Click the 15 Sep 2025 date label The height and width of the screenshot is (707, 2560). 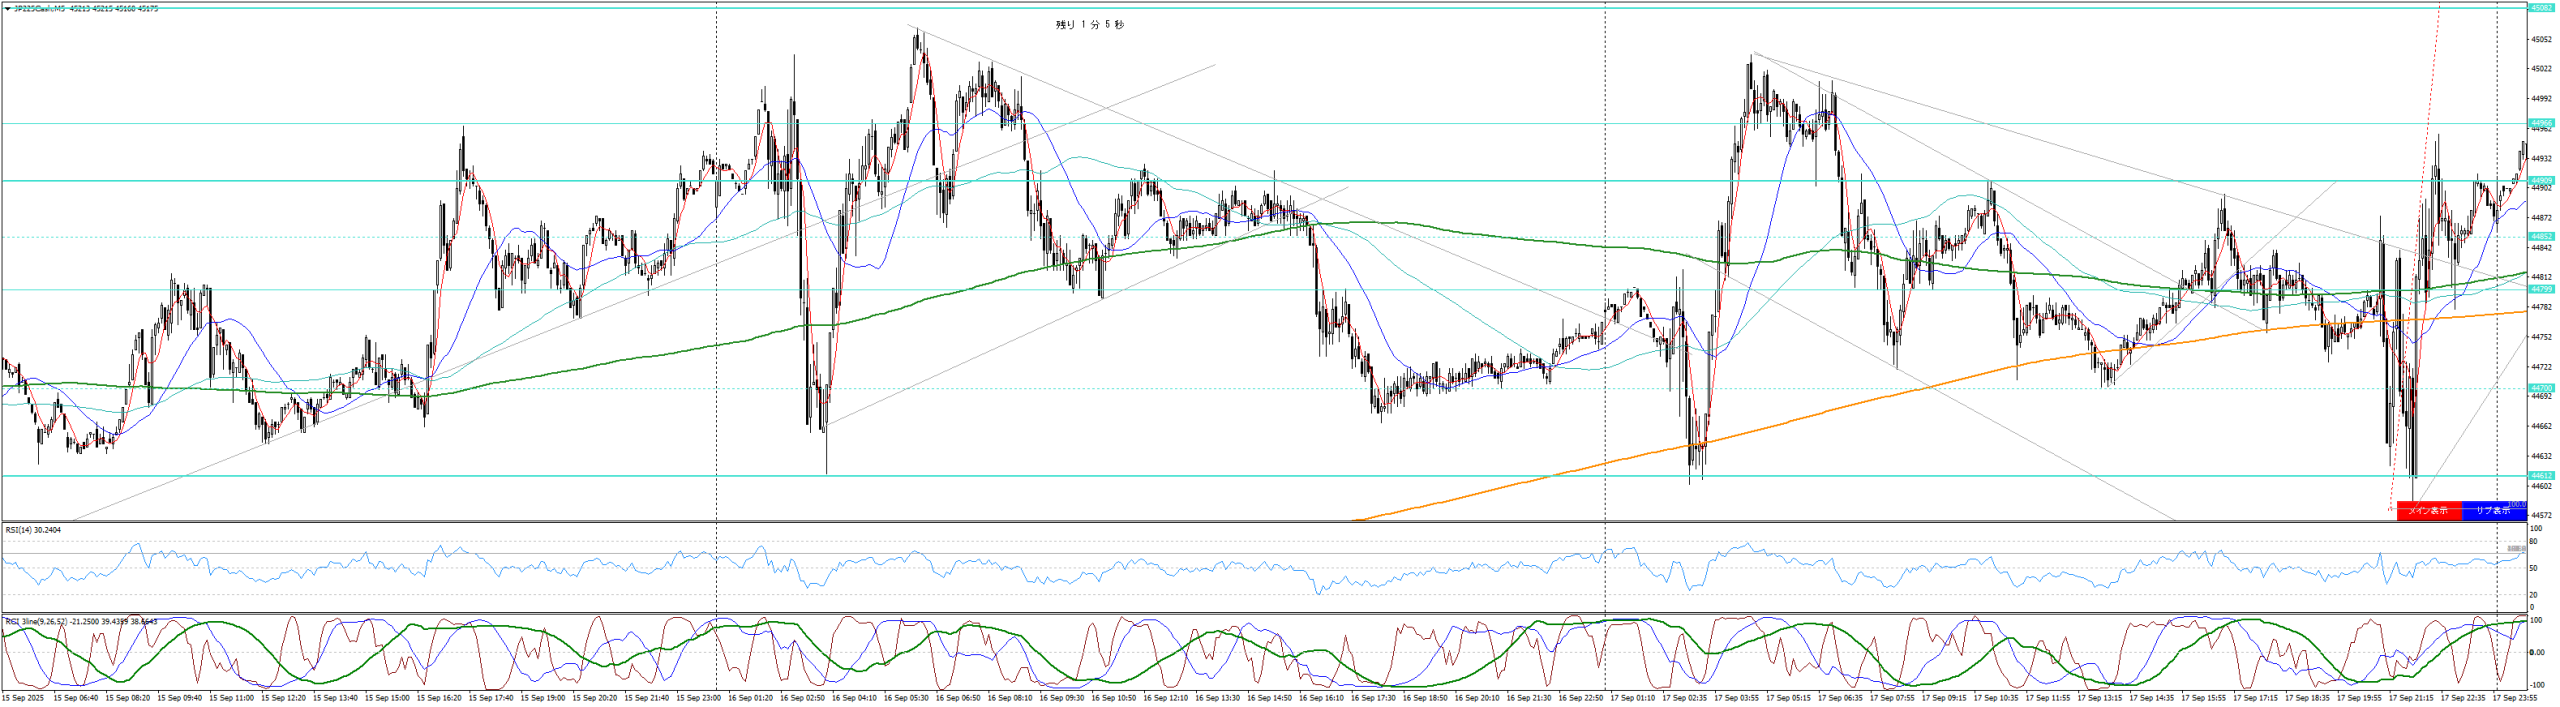click(23, 697)
